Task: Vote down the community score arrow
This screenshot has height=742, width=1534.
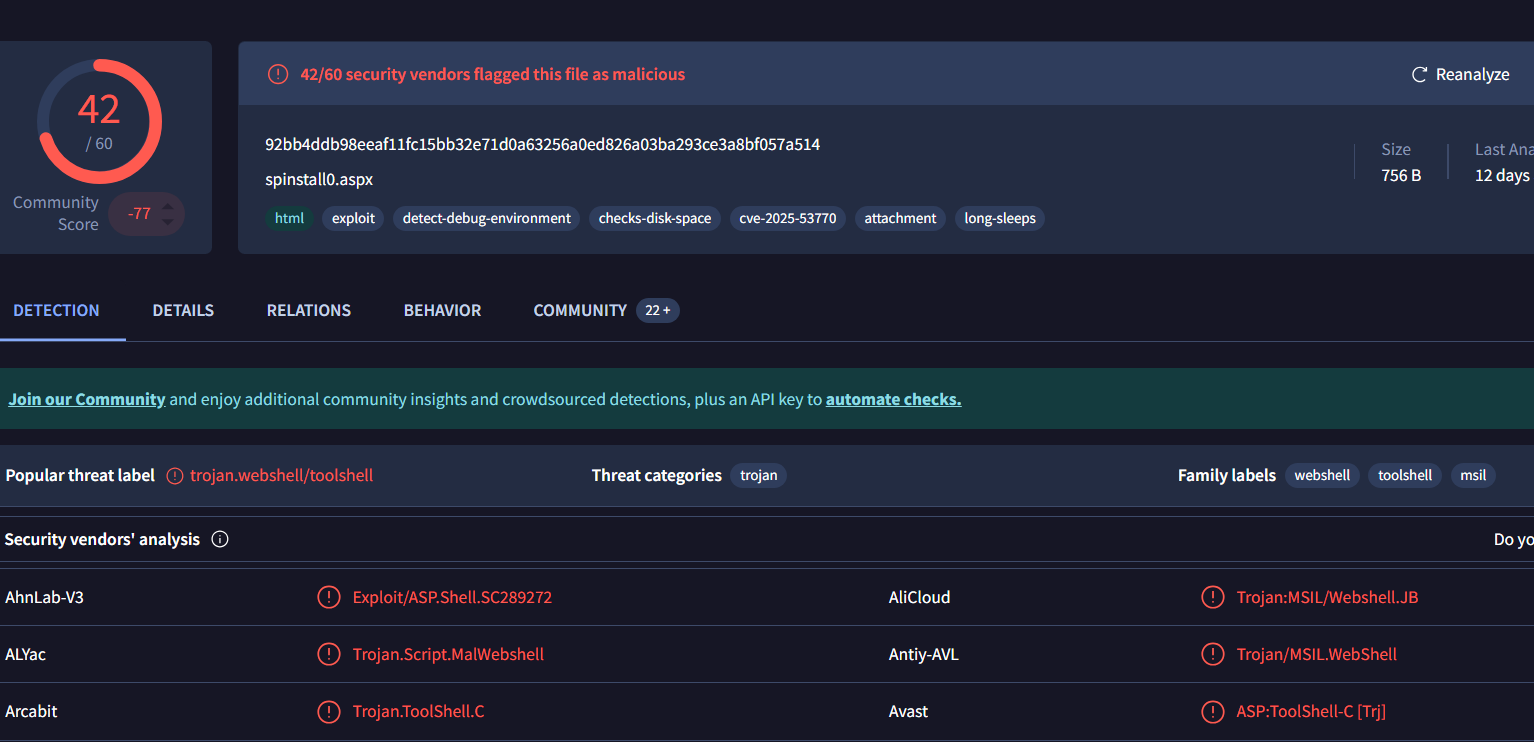Action: click(168, 221)
